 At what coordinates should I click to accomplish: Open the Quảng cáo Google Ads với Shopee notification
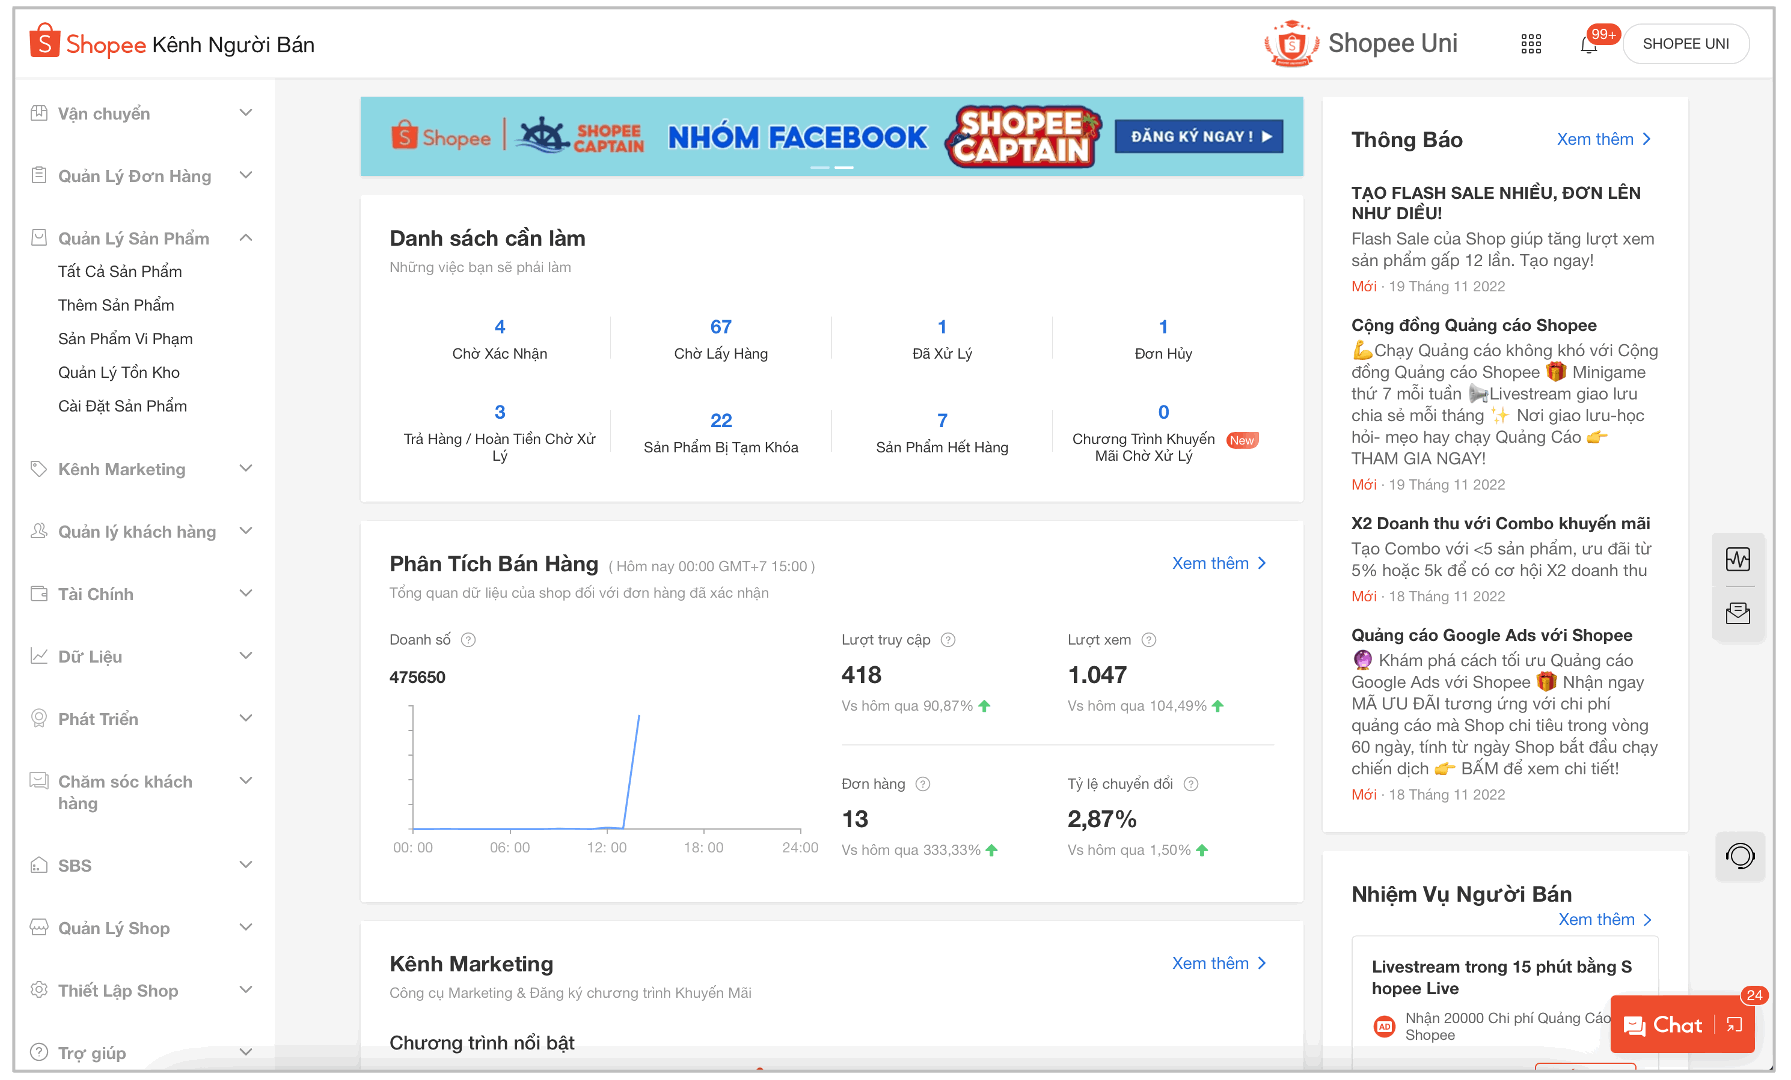(x=1492, y=635)
